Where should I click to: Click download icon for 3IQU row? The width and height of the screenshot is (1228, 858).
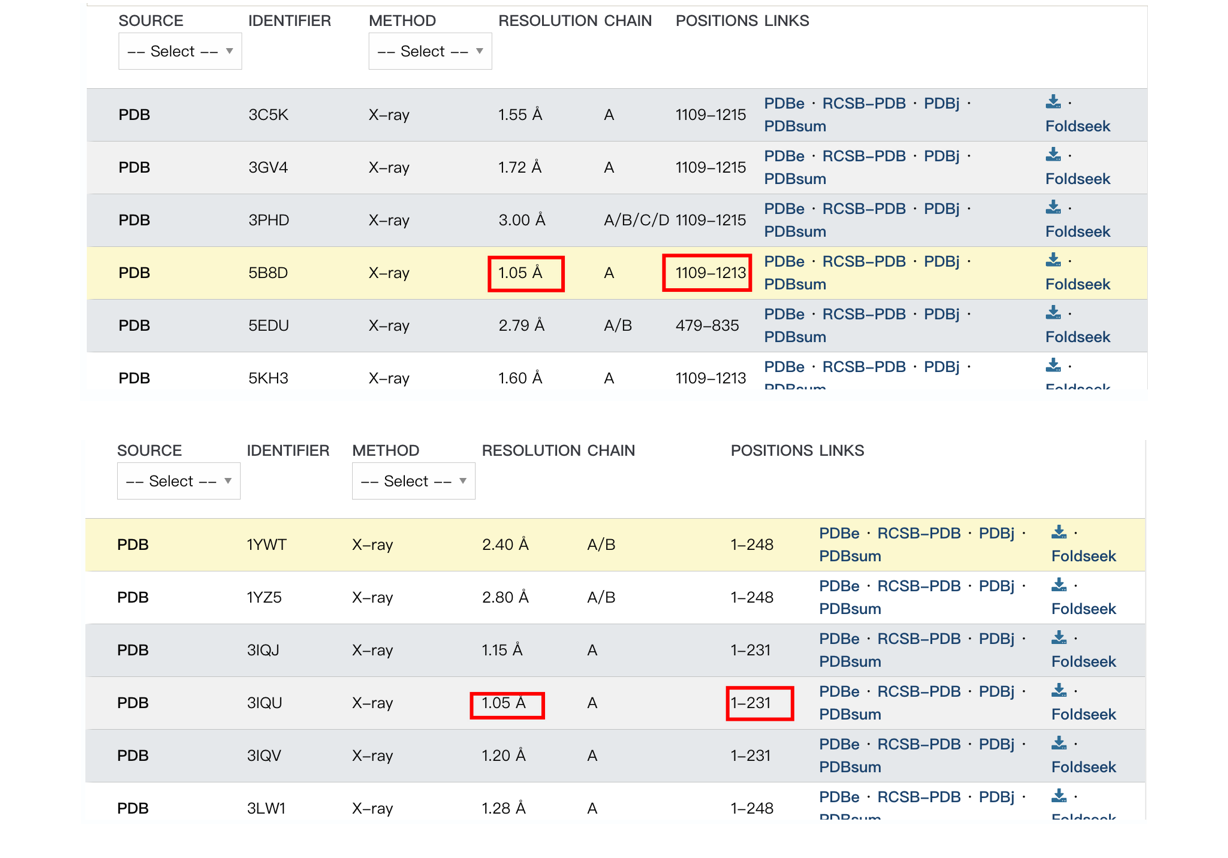(1059, 691)
